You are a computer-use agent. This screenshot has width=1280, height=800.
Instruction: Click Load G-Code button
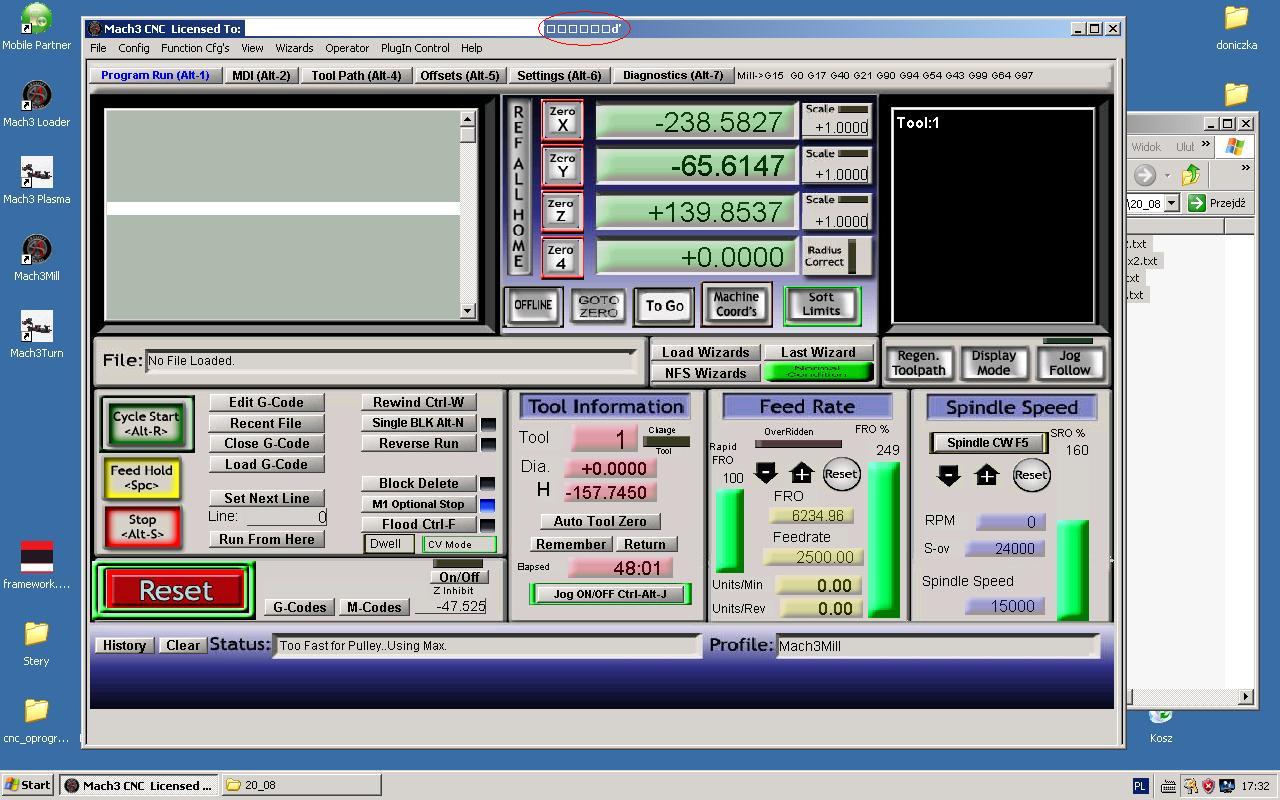tap(266, 464)
